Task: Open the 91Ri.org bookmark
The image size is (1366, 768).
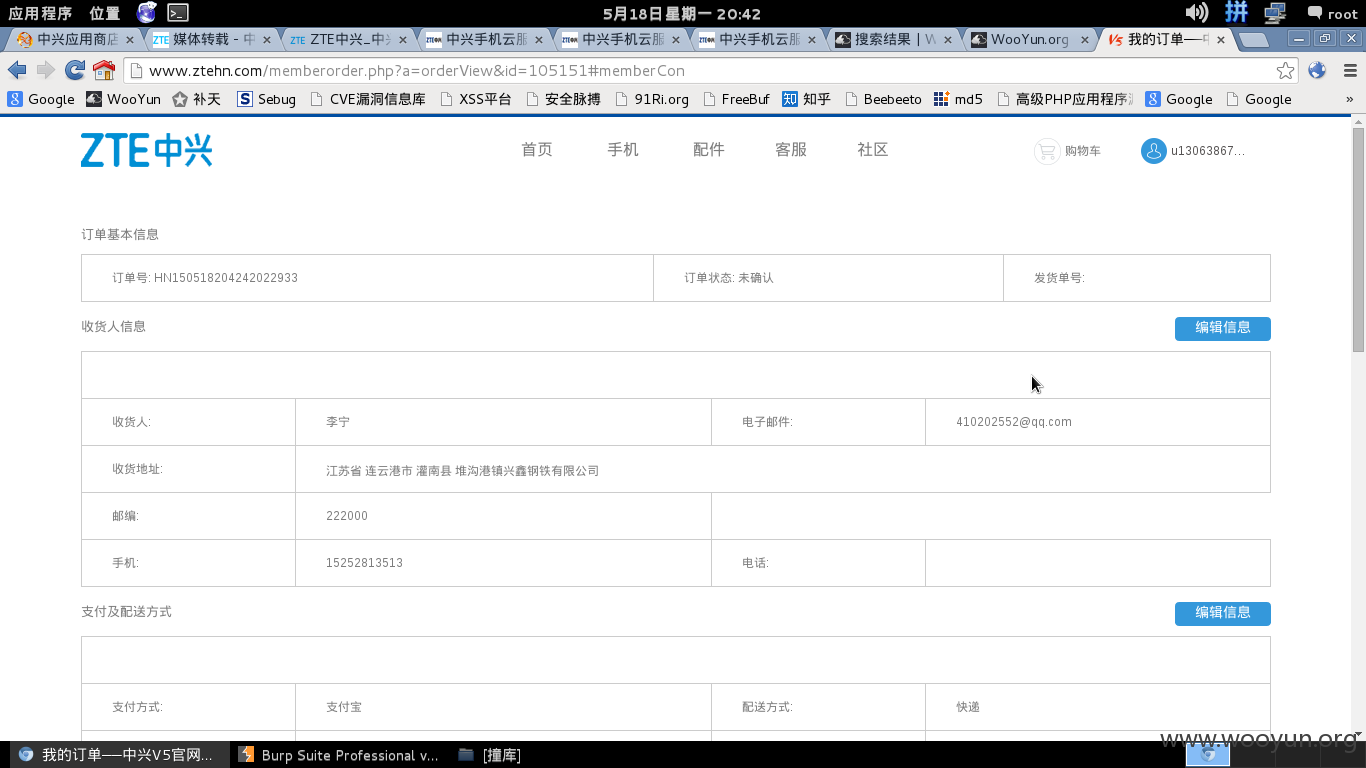Action: coord(651,99)
